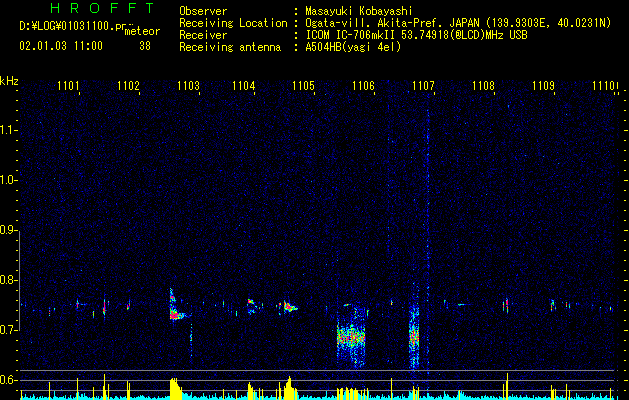
Task: Select observer name Masayuki Kobayashi
Action: coord(359,11)
